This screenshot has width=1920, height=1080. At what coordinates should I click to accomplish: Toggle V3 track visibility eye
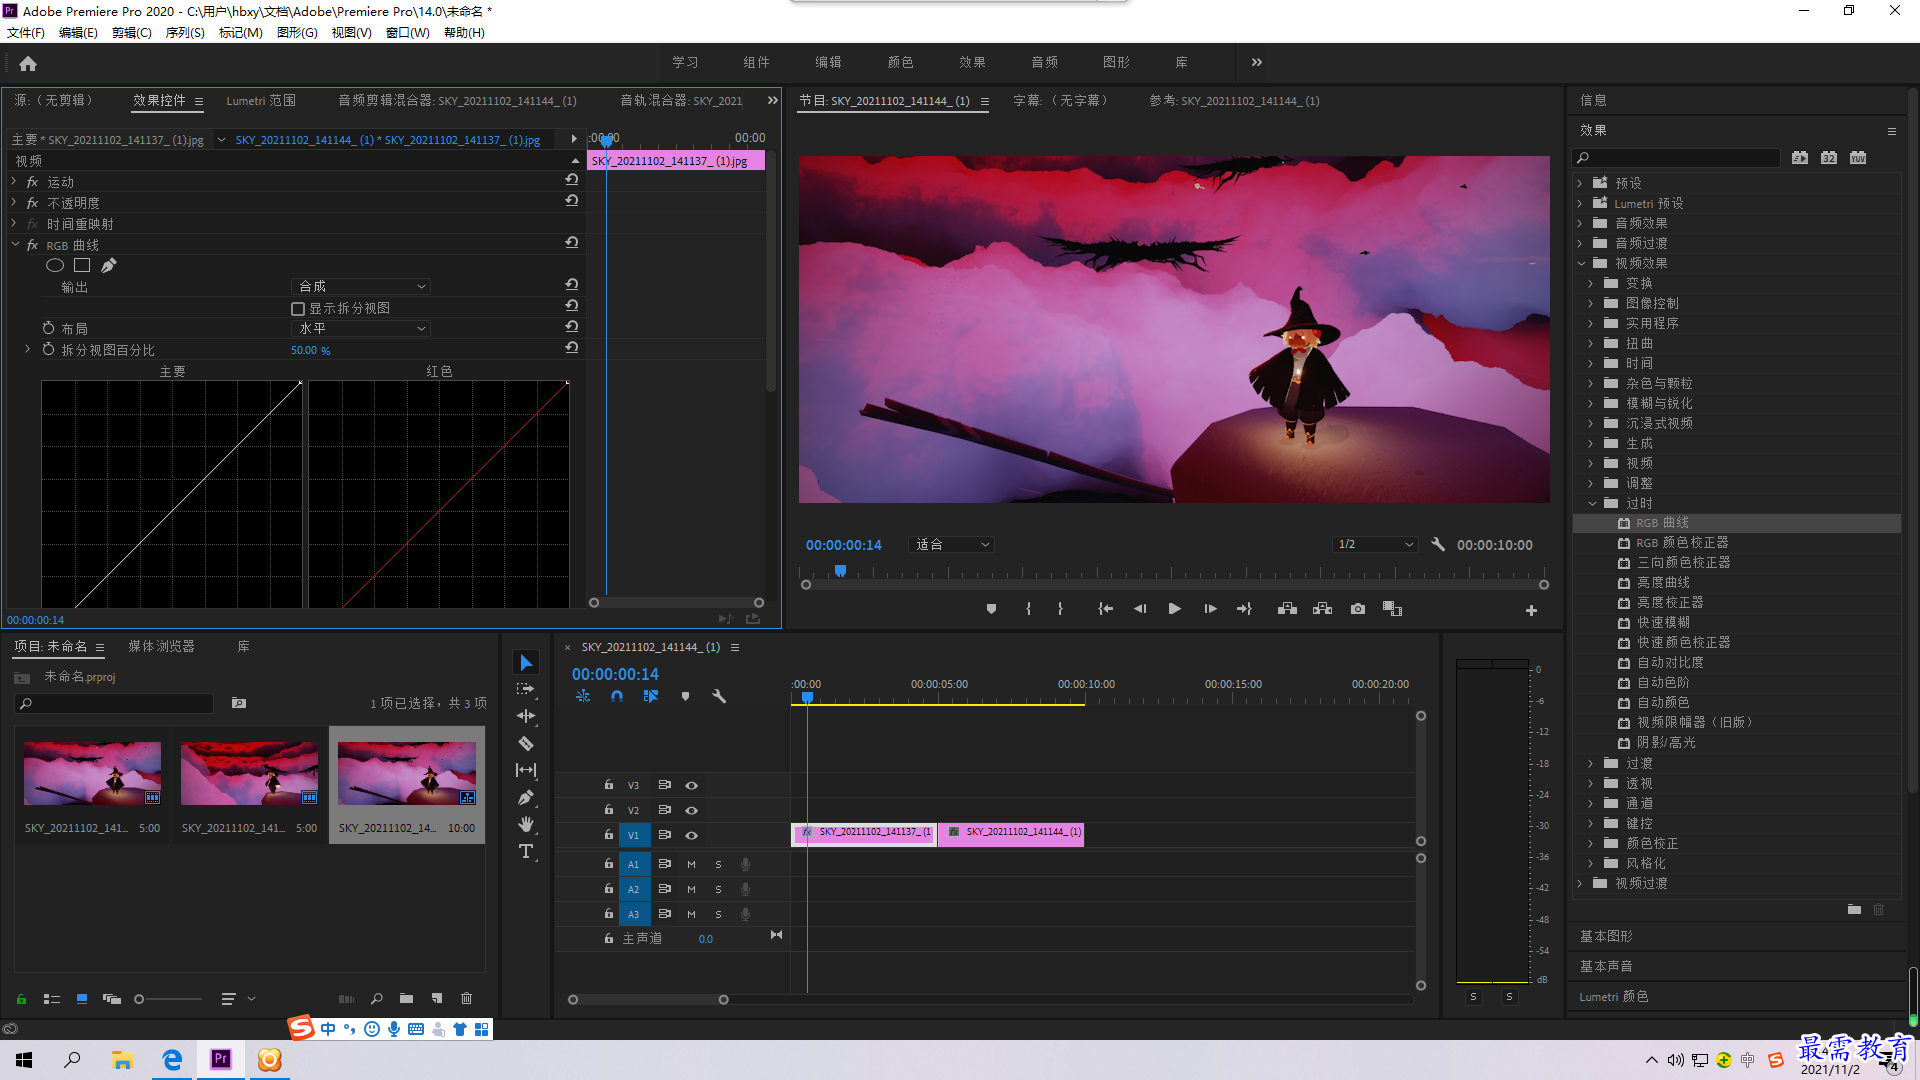click(691, 785)
